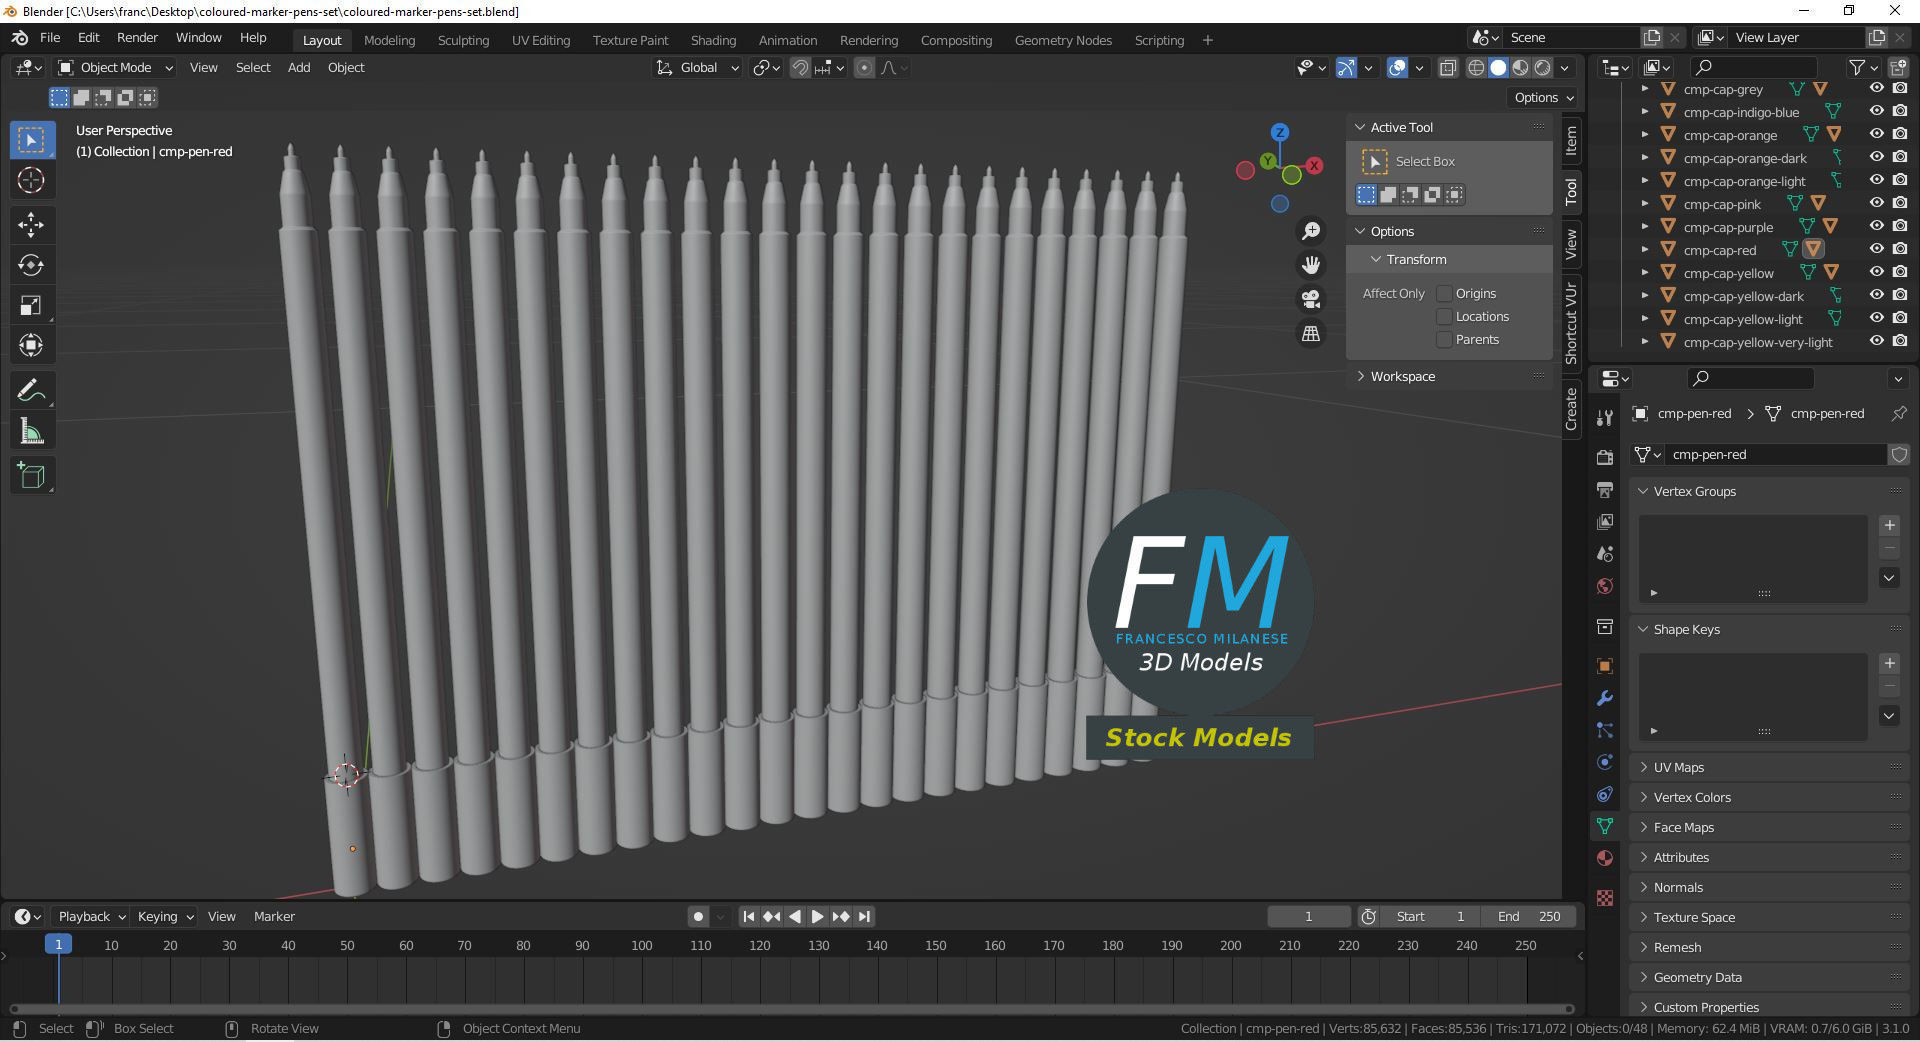This screenshot has width=1920, height=1042.
Task: Click the End frame field
Action: coord(1529,916)
